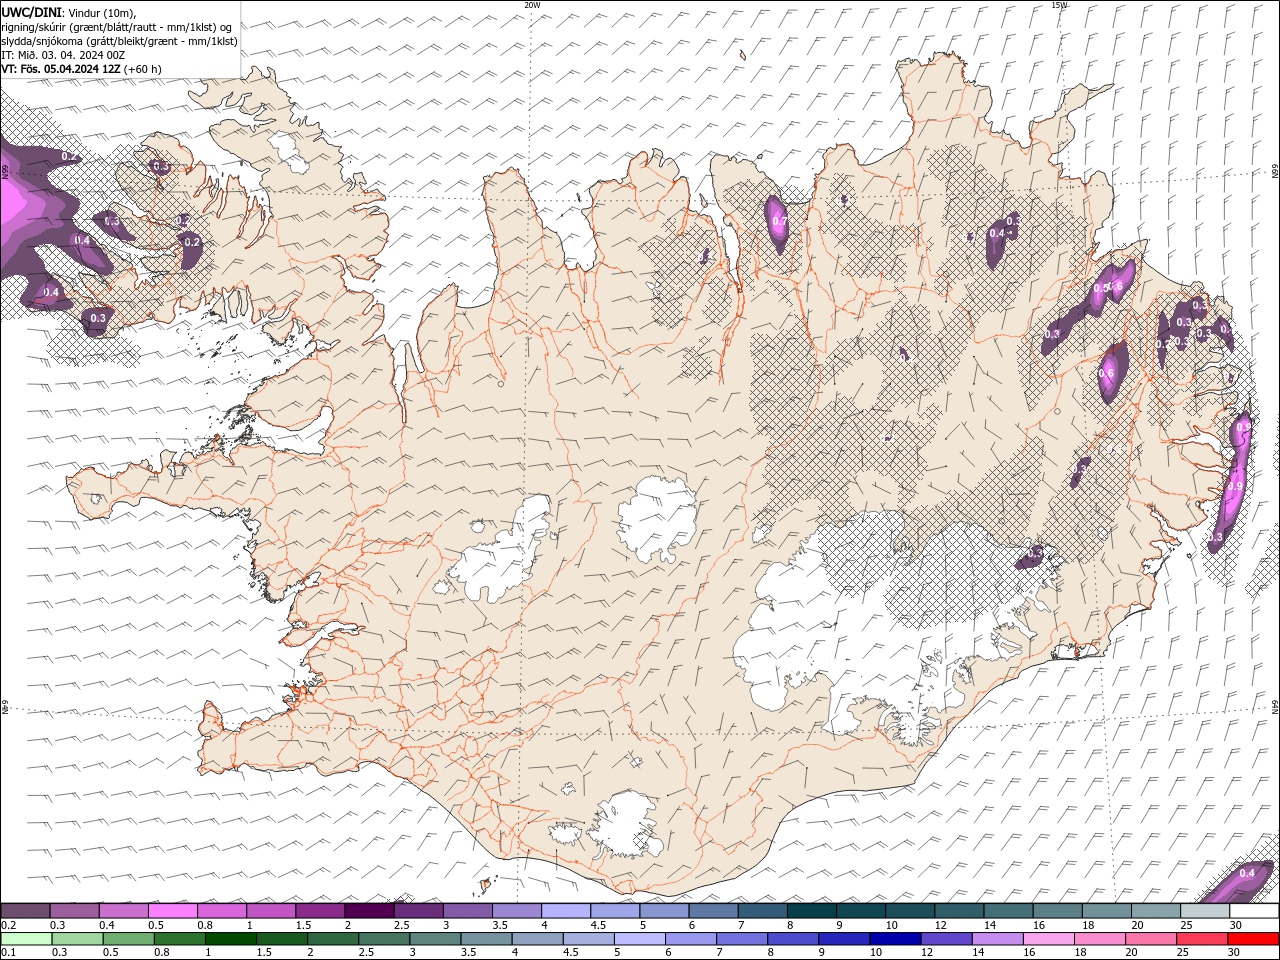Click the large Vatnajökull glacier in the southeast
Screen dimensions: 1280x960
[x=860, y=620]
